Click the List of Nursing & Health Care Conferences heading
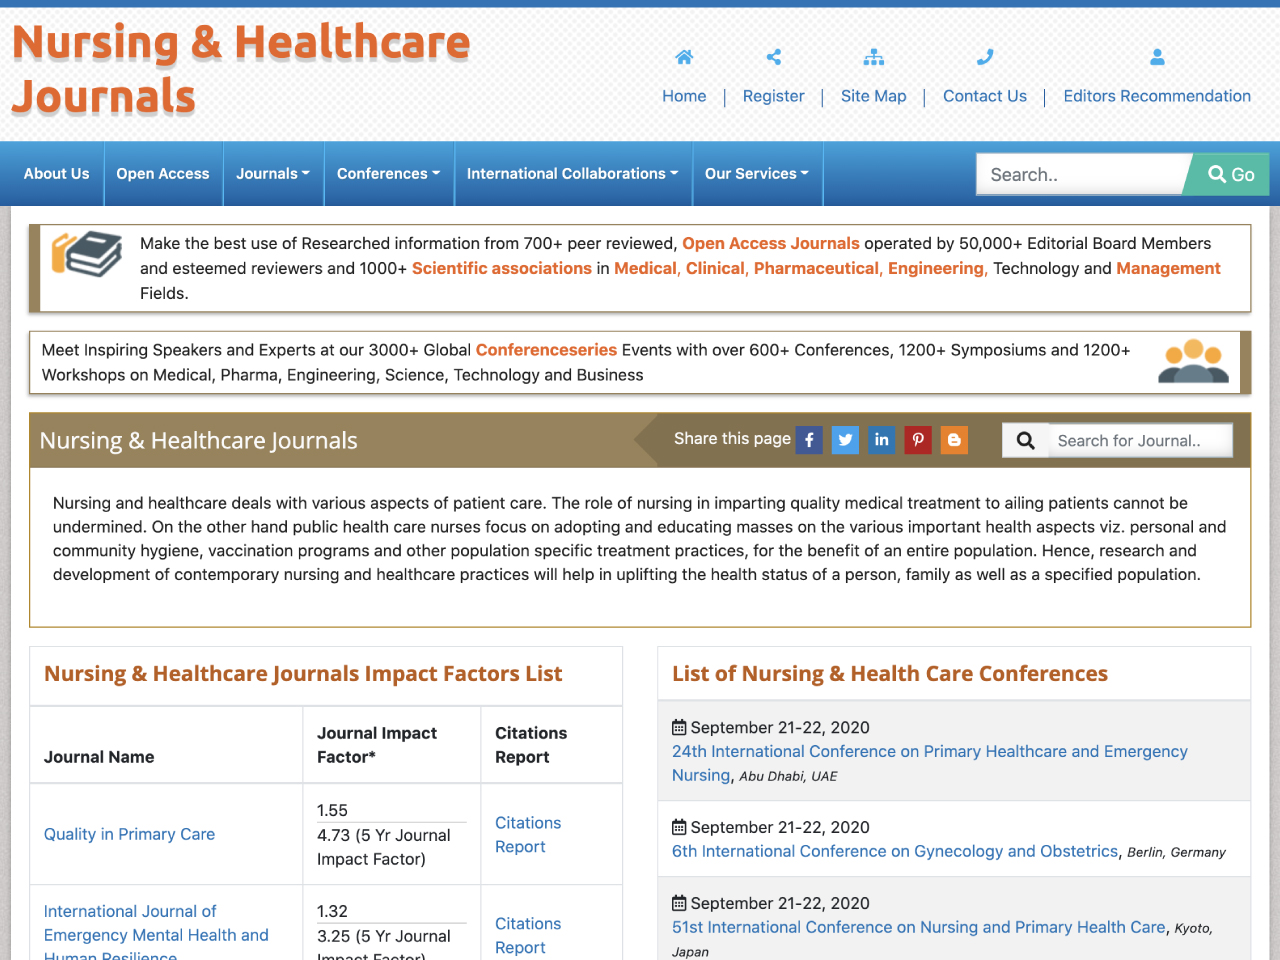 coord(890,674)
